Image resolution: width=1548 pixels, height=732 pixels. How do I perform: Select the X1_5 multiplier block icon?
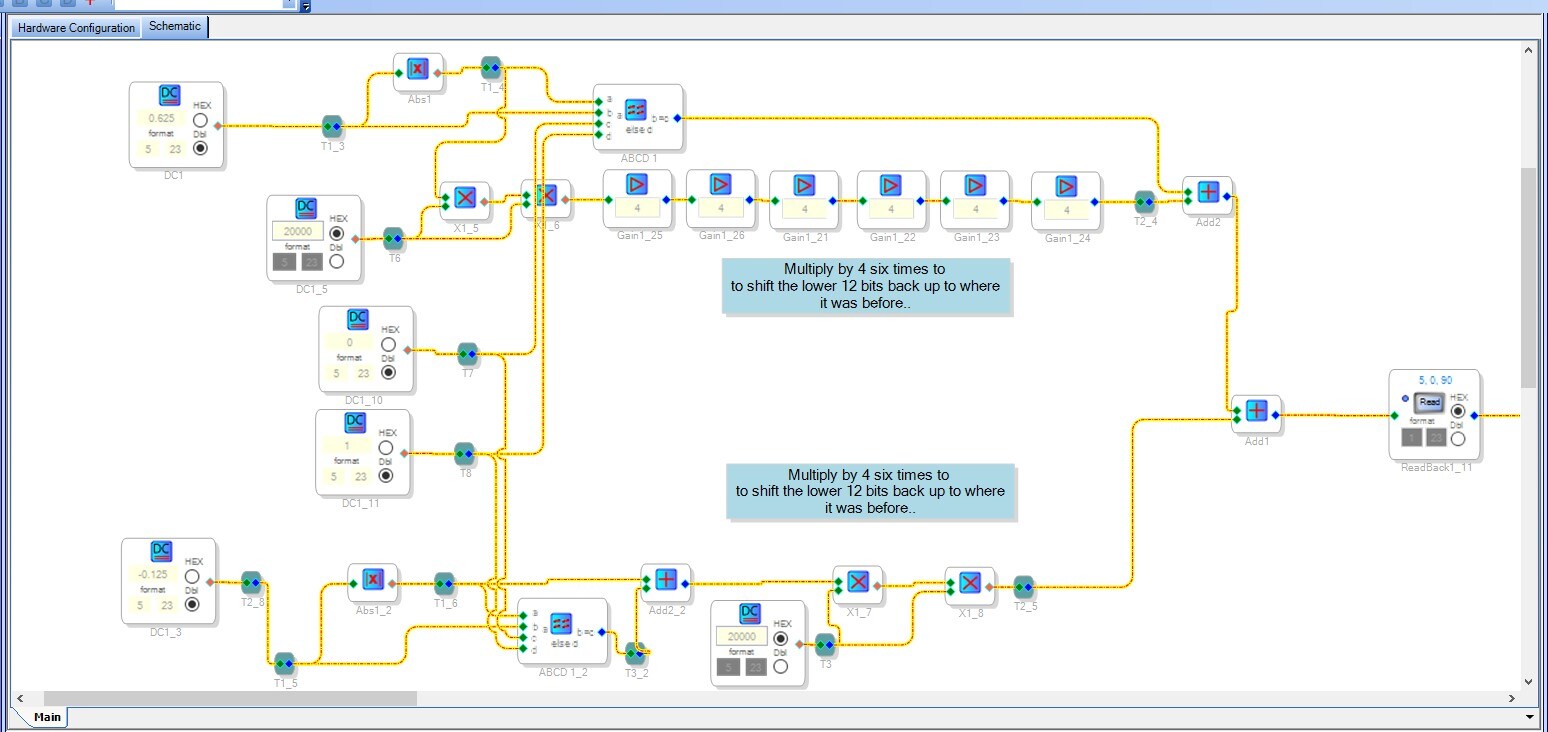[465, 198]
